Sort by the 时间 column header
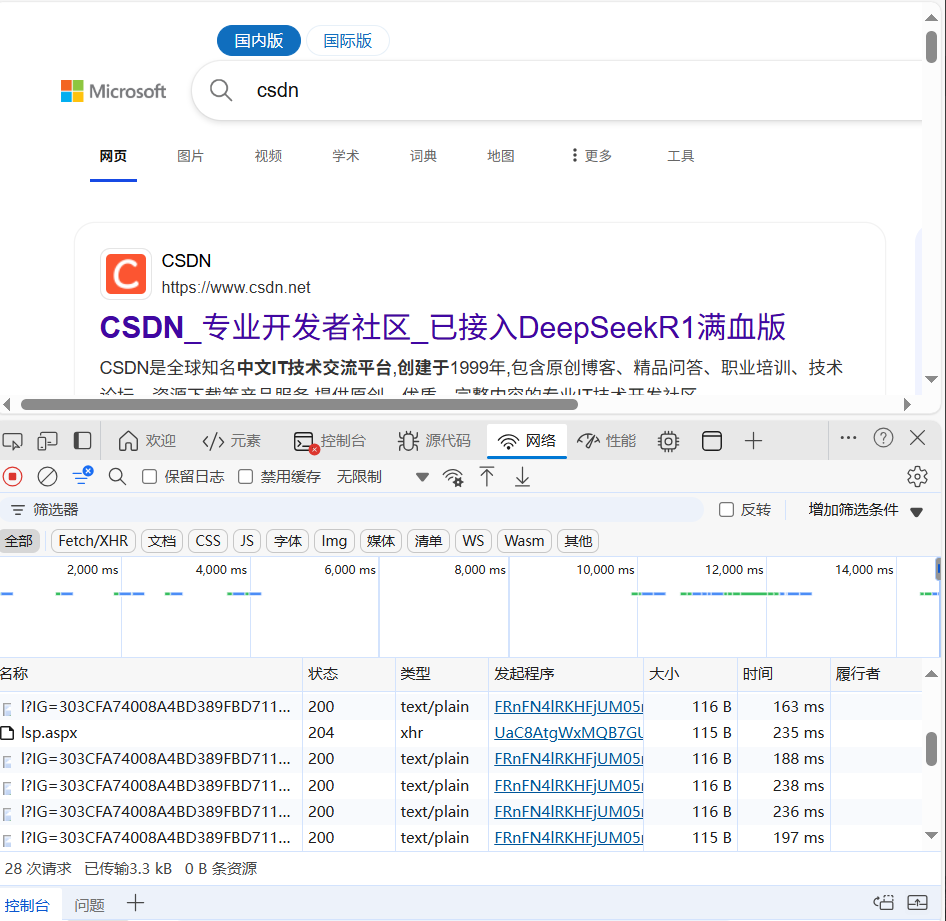This screenshot has width=946, height=921. point(783,674)
